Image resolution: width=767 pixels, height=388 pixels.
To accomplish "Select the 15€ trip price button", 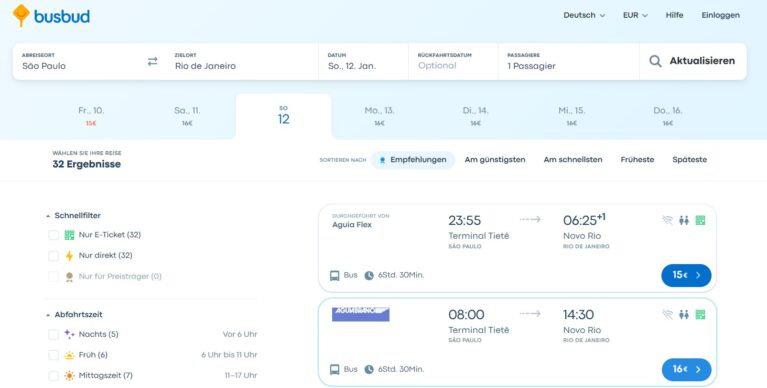I will [686, 275].
